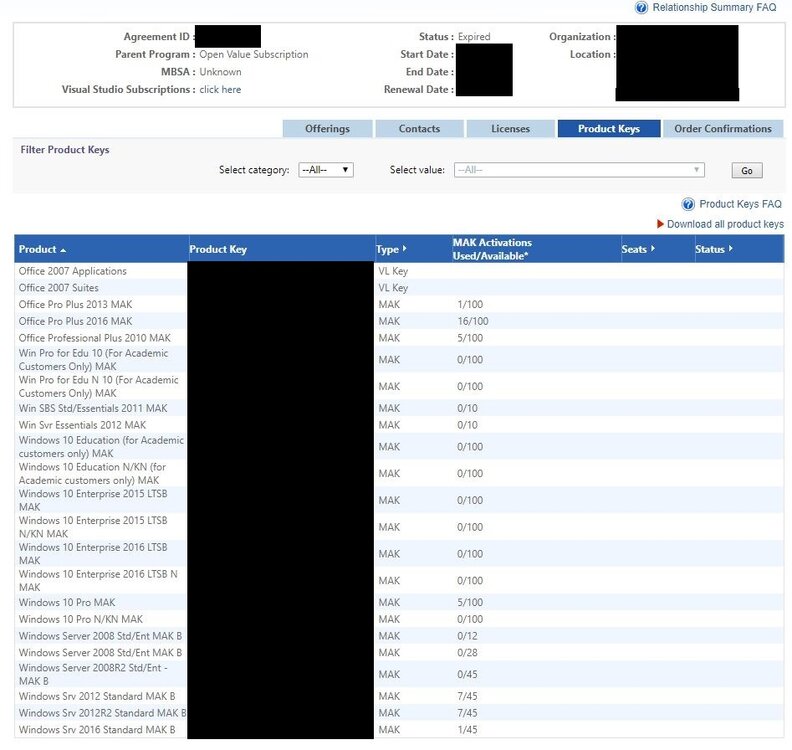Click the red arrow beside Download all product keys
This screenshot has height=750, width=792.
click(660, 224)
